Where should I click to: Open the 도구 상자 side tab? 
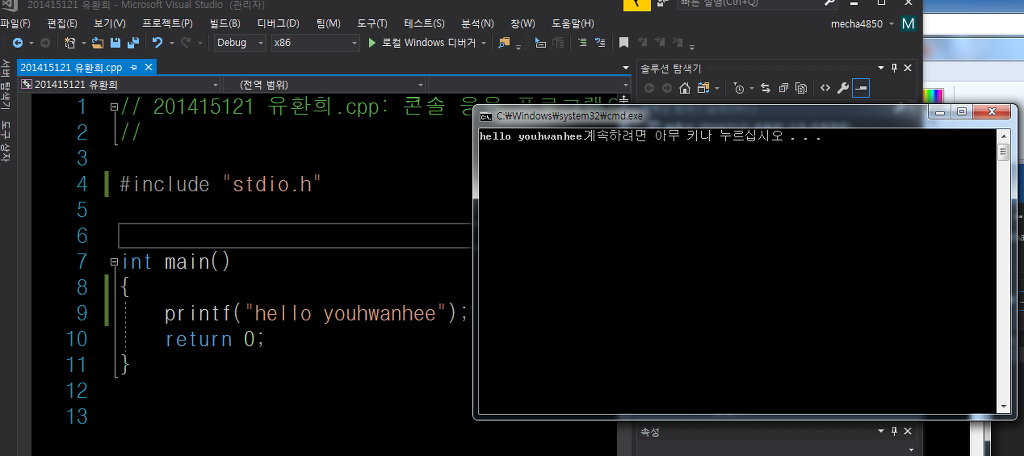[5, 140]
